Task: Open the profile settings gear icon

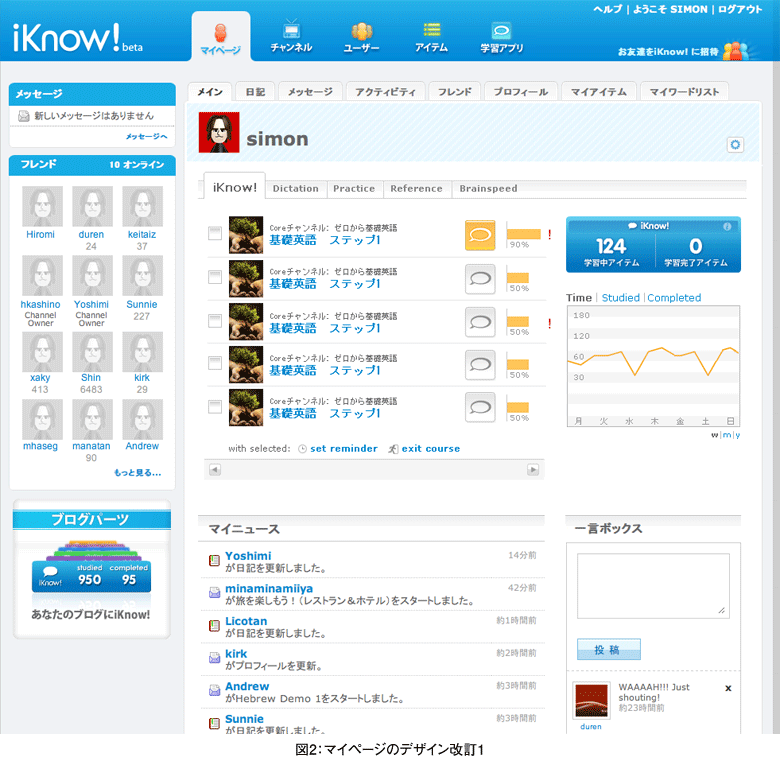Action: pos(735,145)
